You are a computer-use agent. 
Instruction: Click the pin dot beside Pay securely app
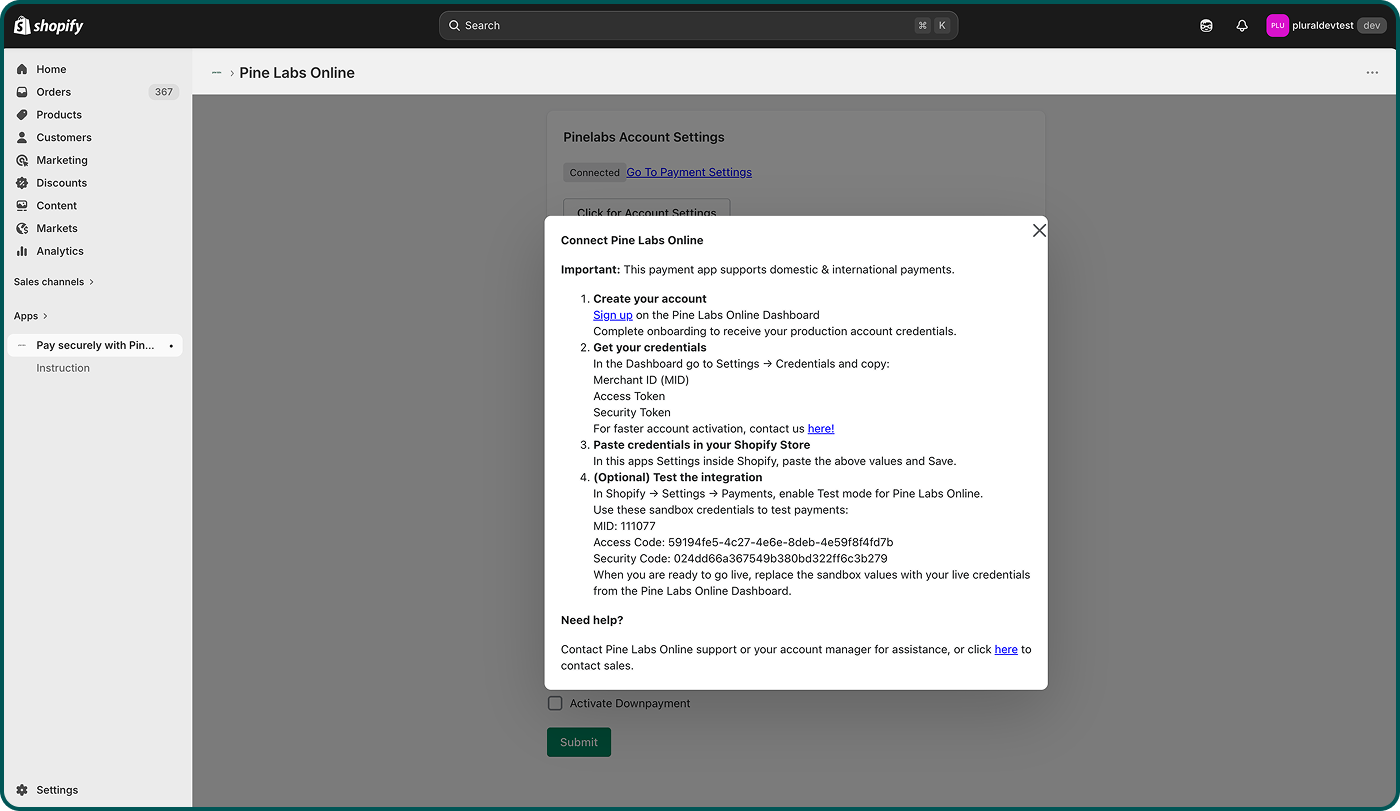pyautogui.click(x=171, y=346)
